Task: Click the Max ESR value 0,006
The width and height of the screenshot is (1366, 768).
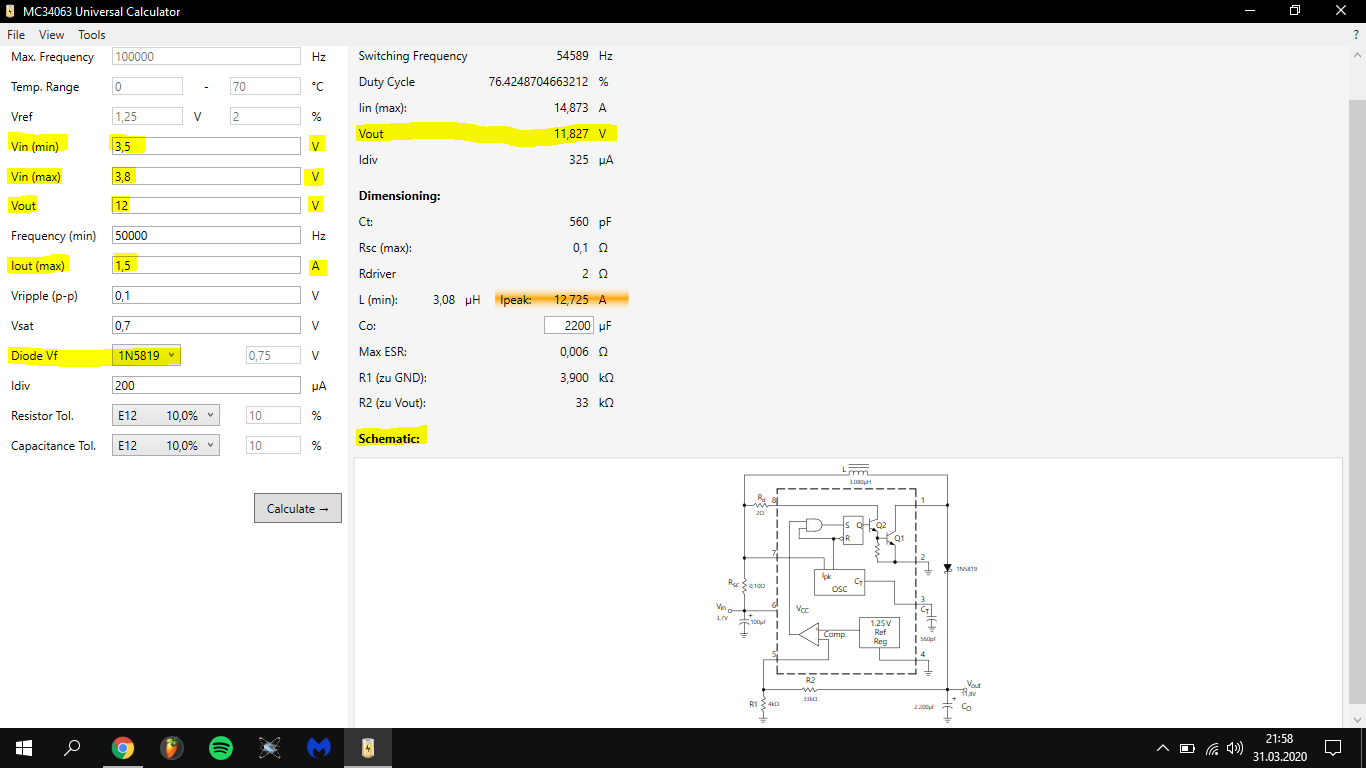Action: pyautogui.click(x=574, y=352)
